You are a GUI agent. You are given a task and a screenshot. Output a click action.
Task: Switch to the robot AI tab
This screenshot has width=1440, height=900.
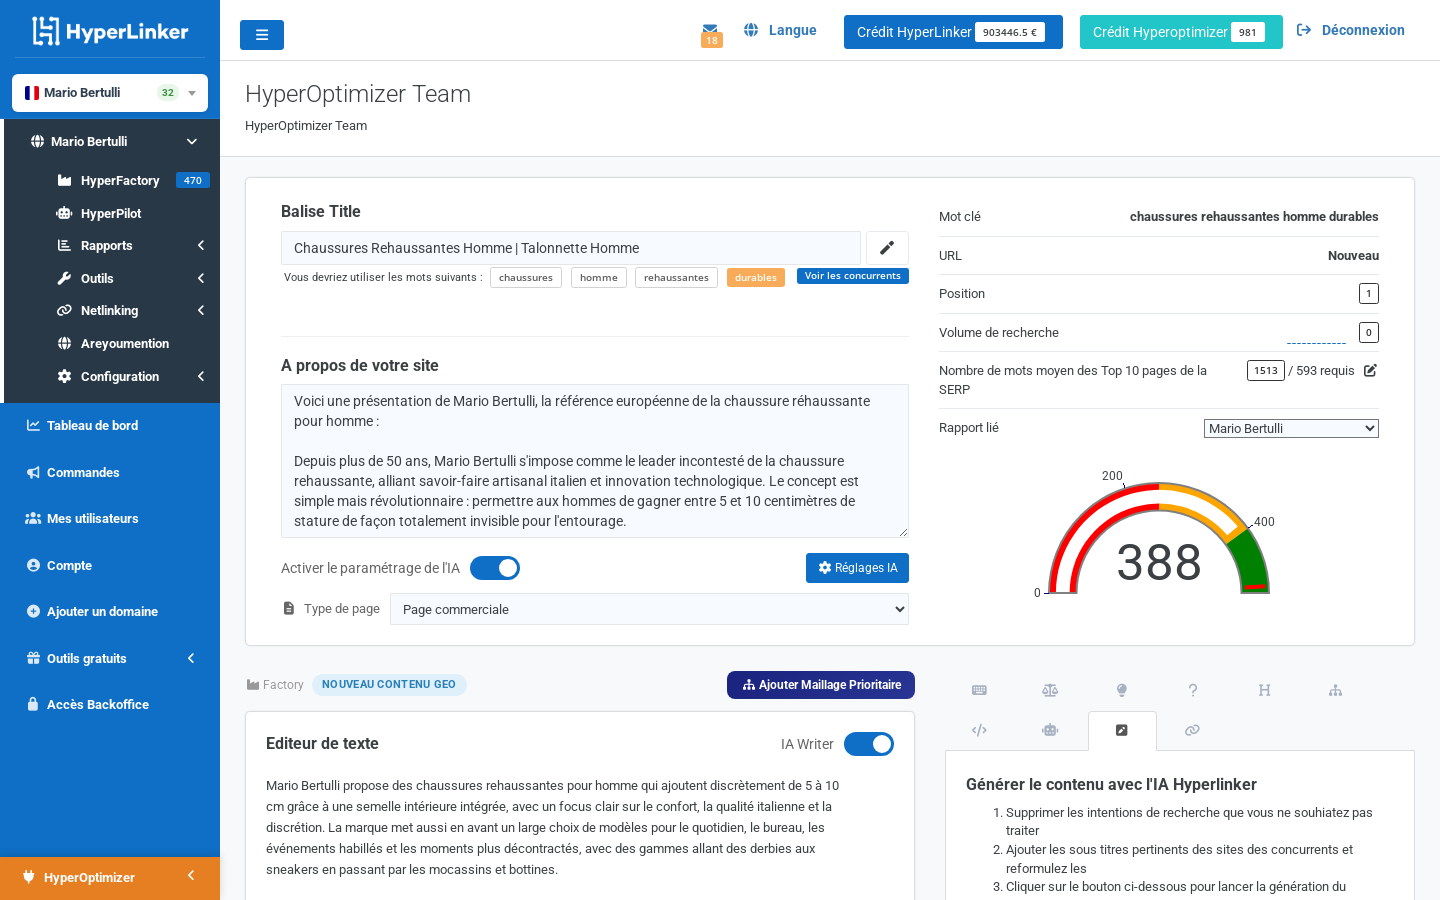point(1050,730)
